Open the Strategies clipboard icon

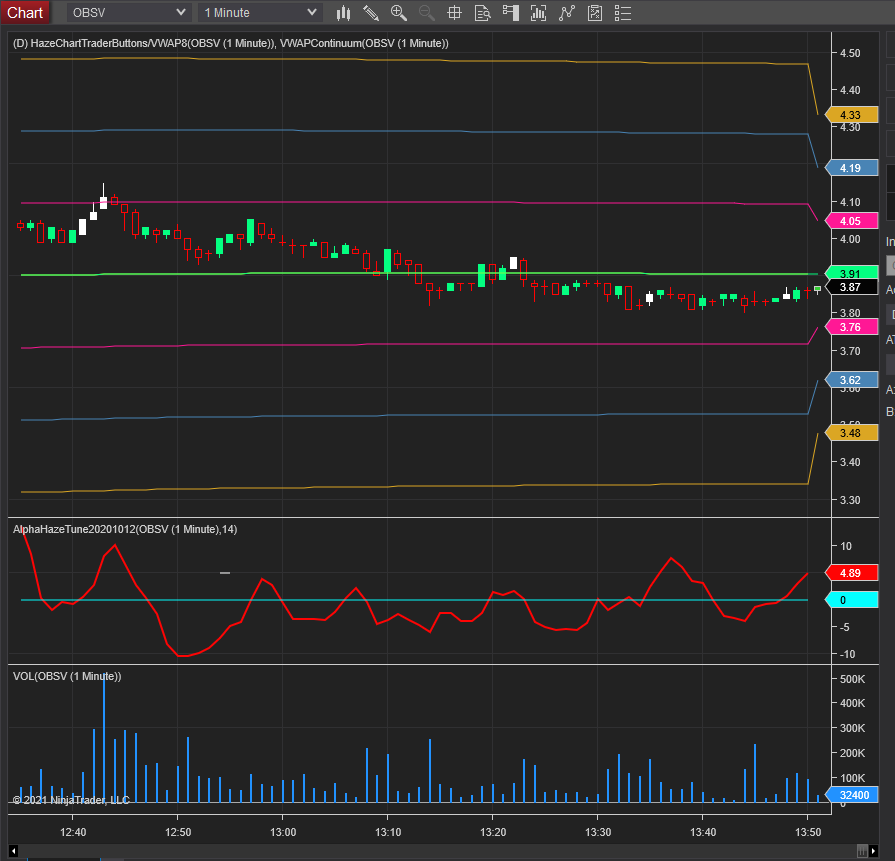tap(595, 13)
